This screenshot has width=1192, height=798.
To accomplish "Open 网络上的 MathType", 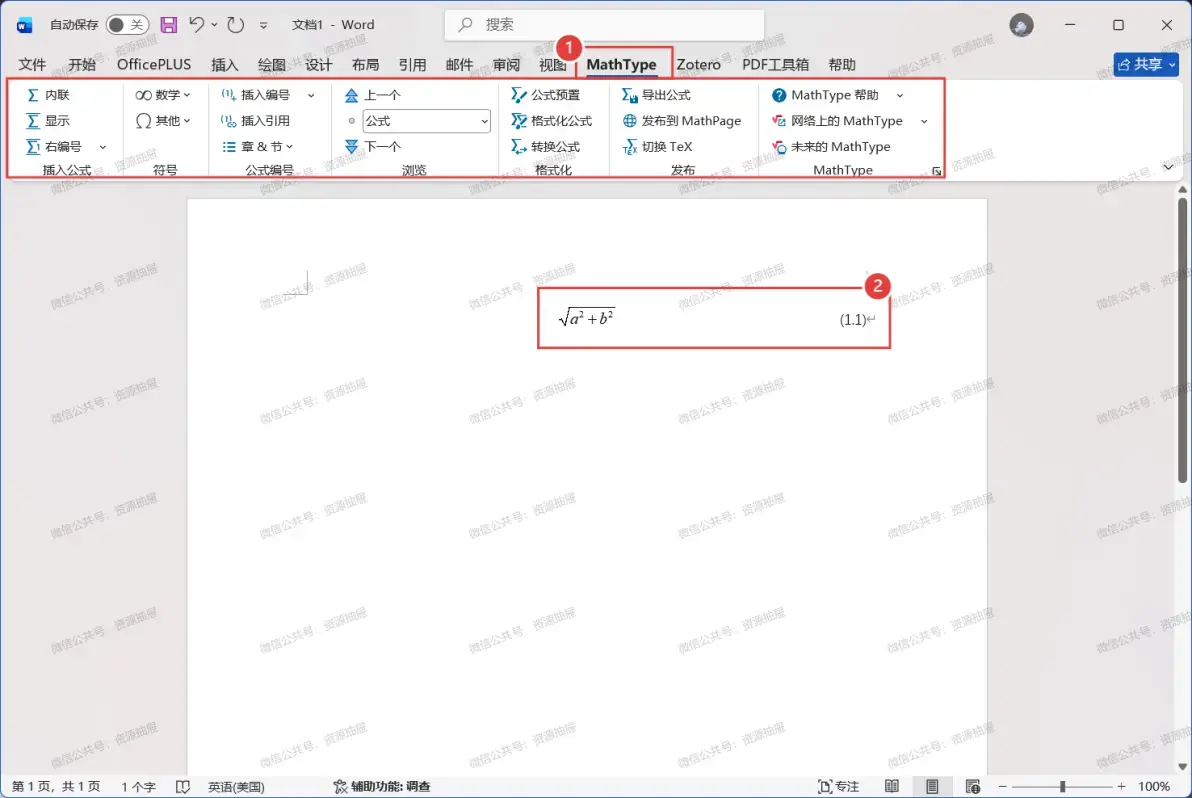I will [837, 121].
